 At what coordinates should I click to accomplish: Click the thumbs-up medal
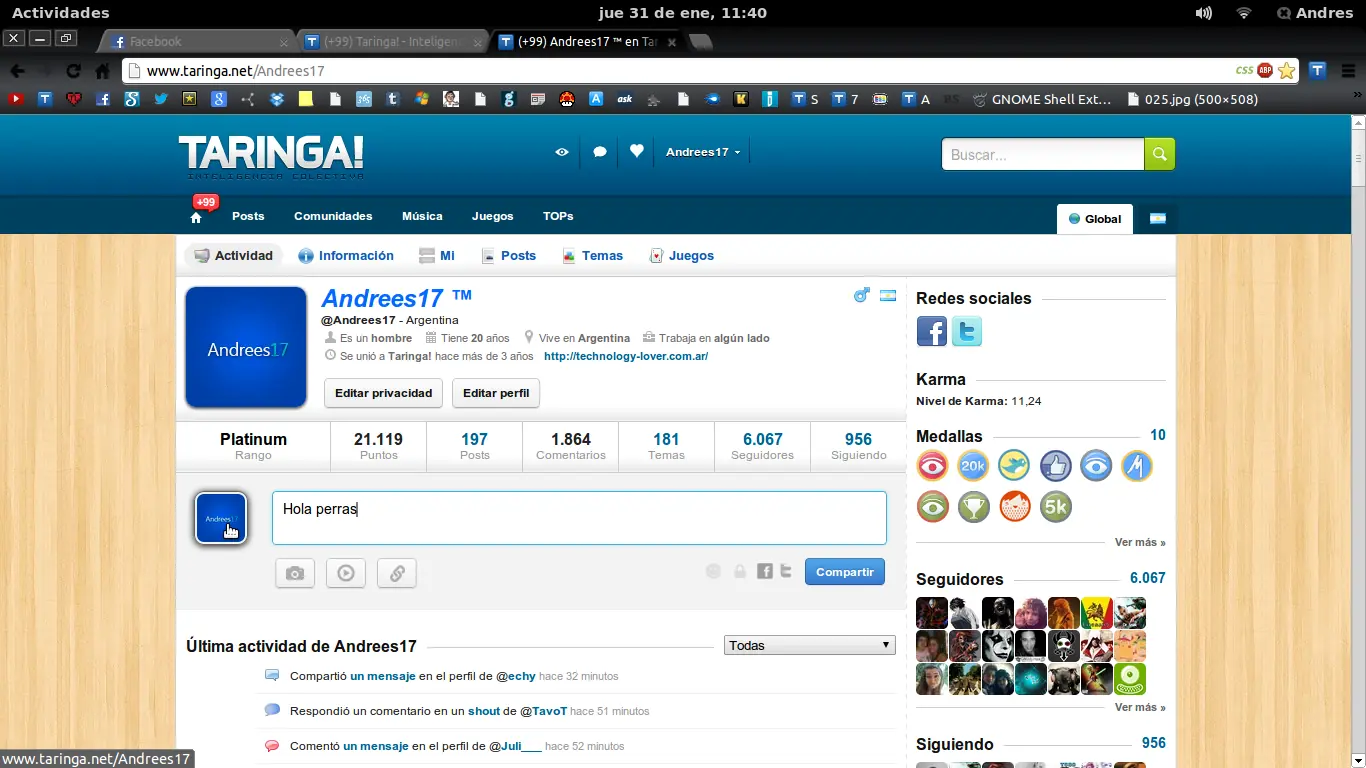point(1055,466)
